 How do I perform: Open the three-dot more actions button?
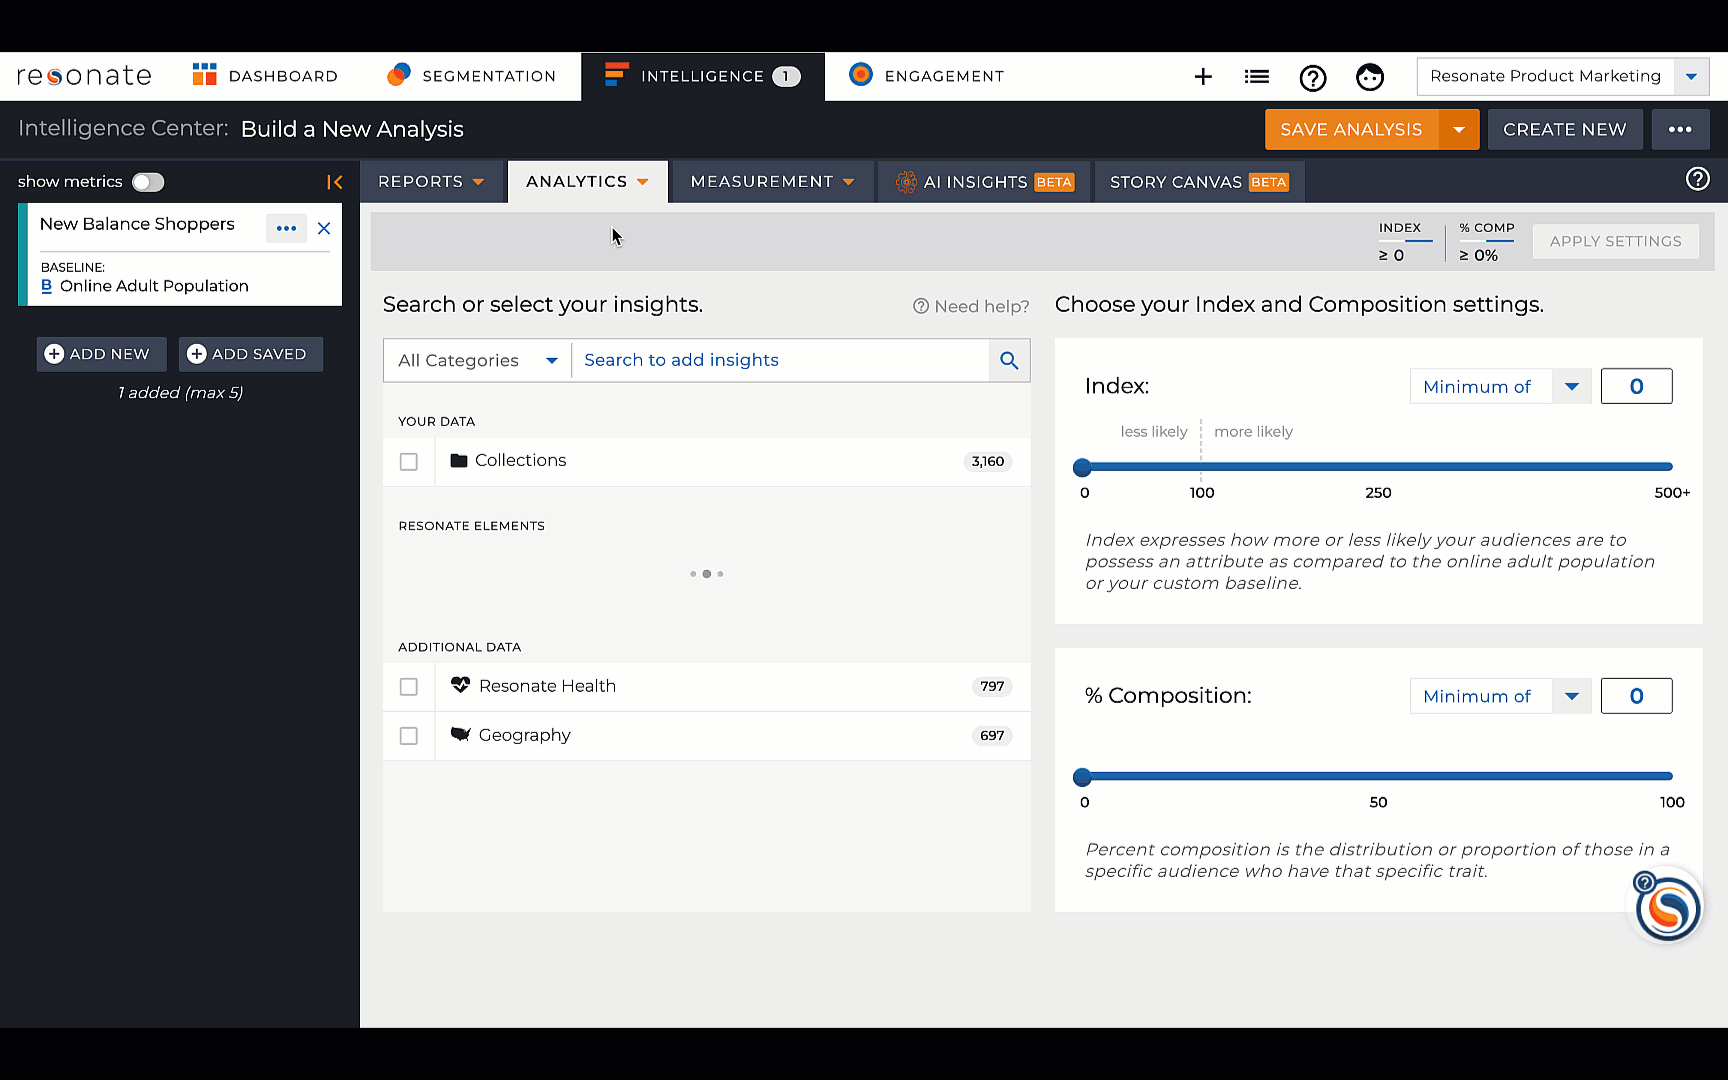pos(1680,129)
